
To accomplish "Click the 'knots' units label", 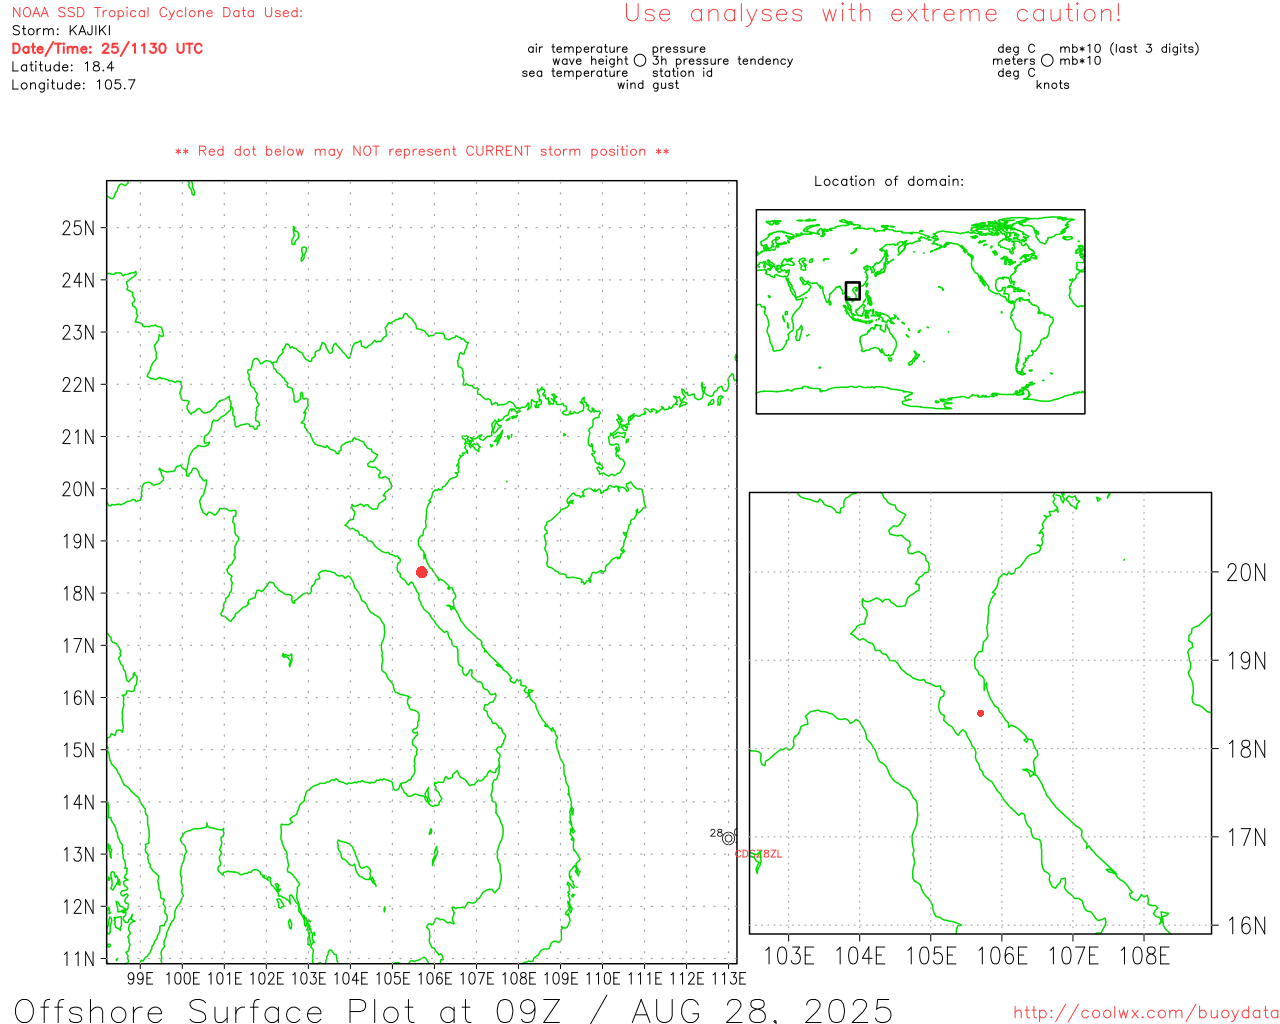I will pyautogui.click(x=1052, y=85).
